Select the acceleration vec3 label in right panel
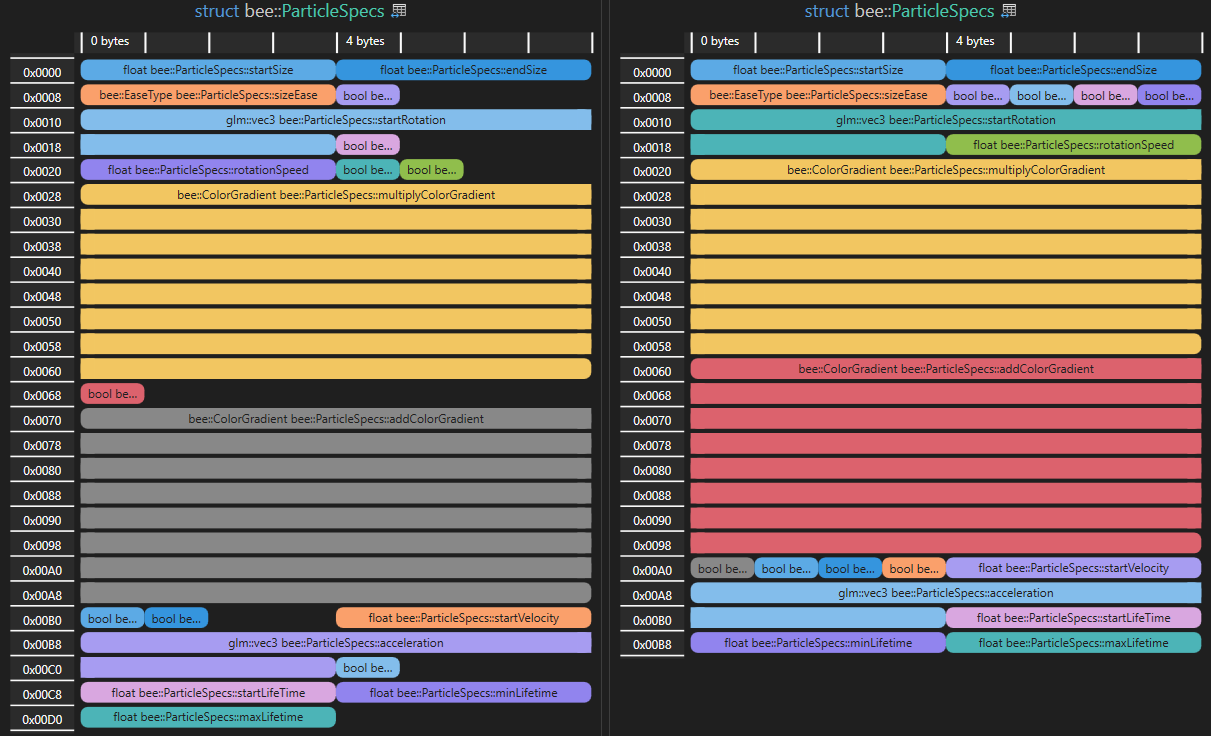Screen dimensions: 1211x736 (x=946, y=593)
